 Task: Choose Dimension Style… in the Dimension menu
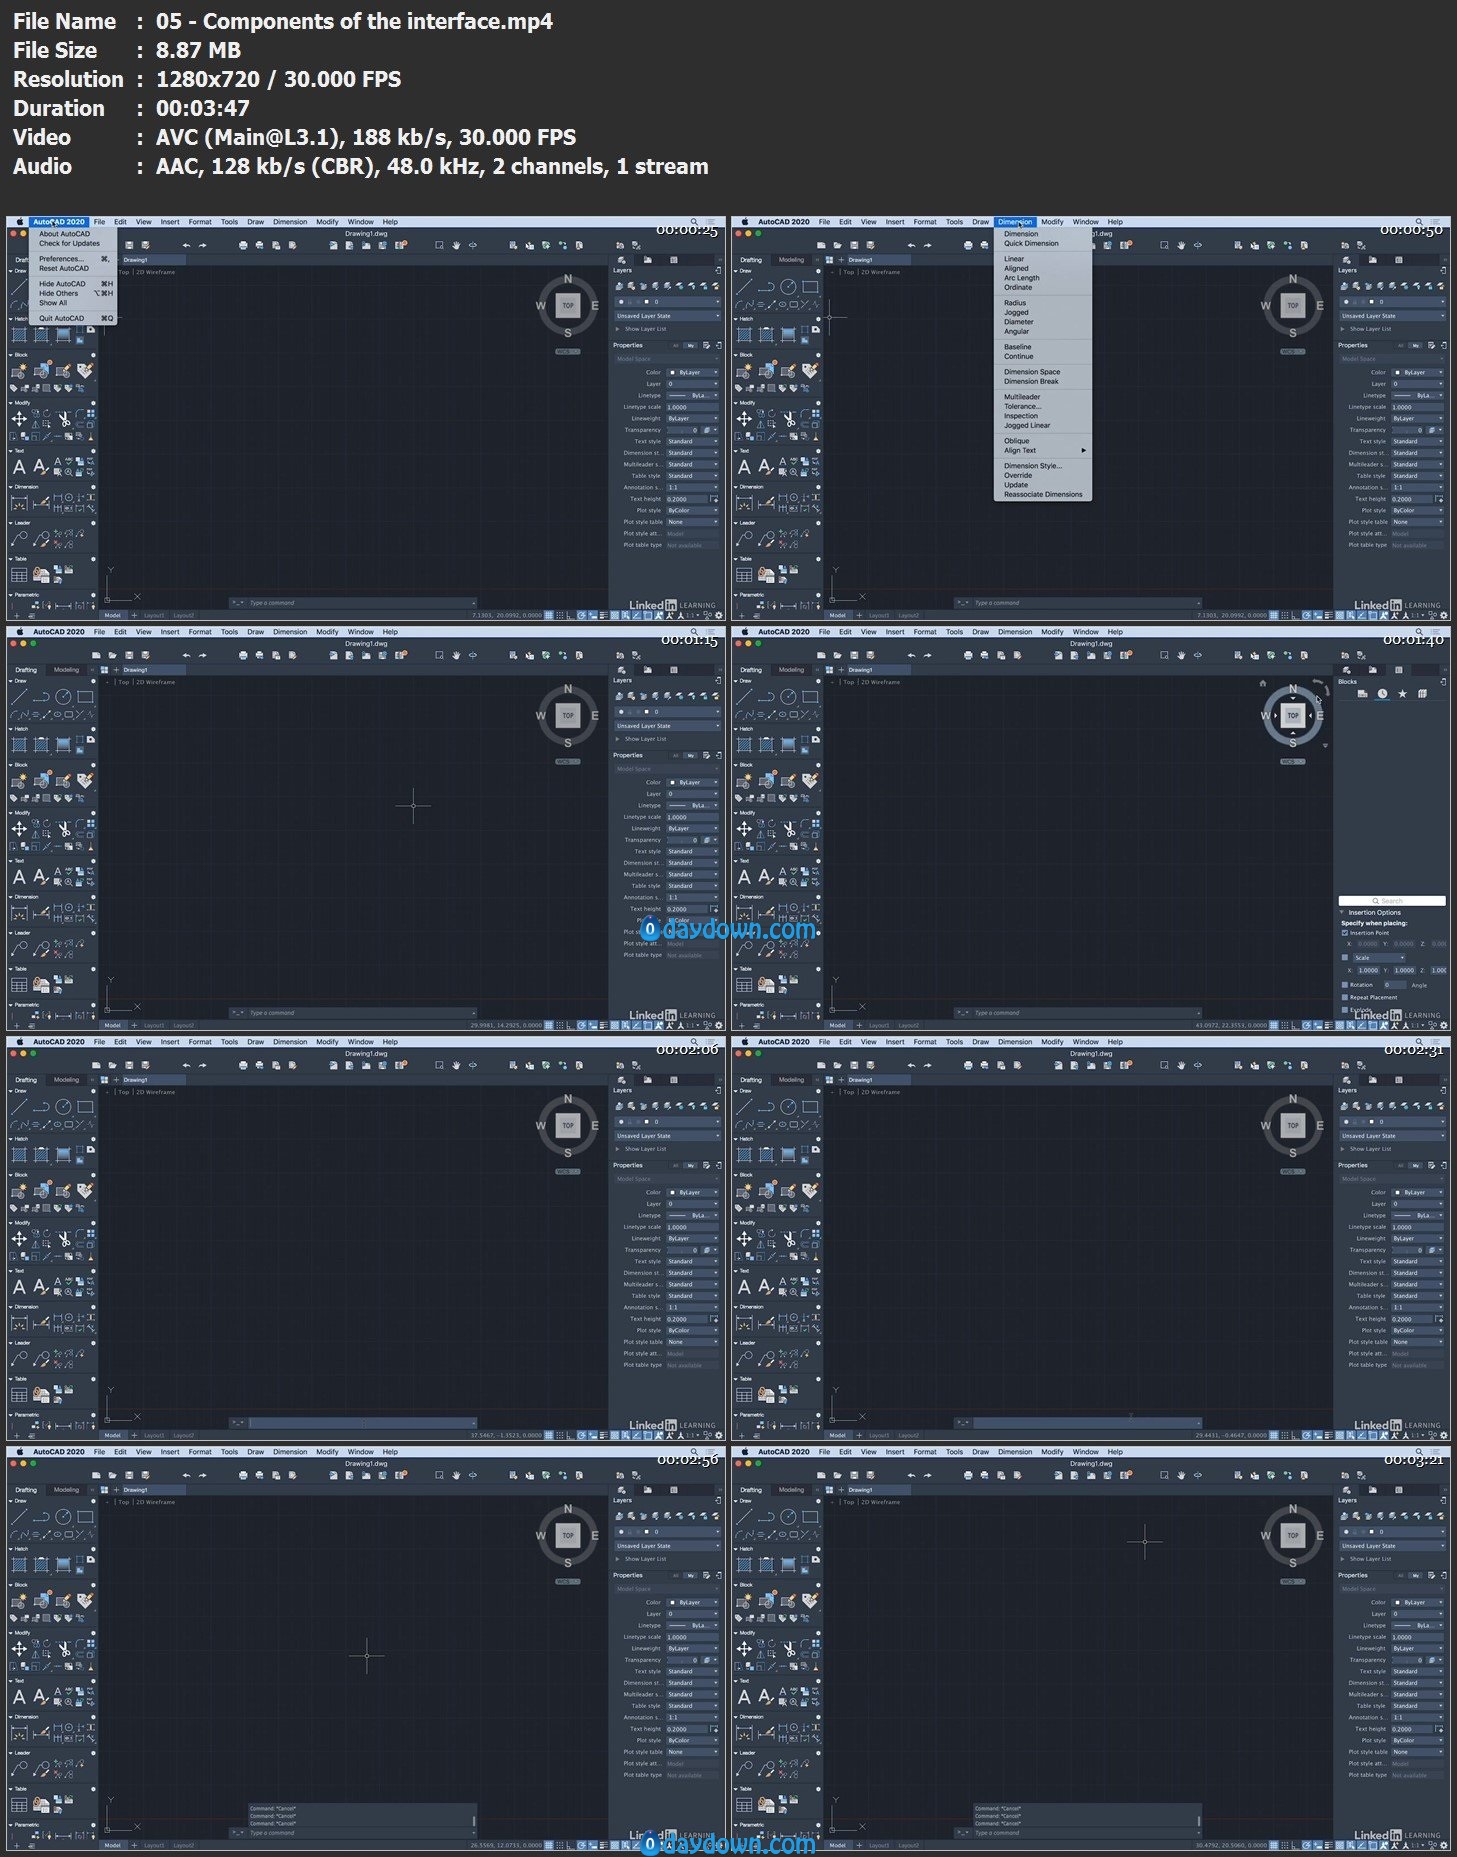click(1033, 466)
